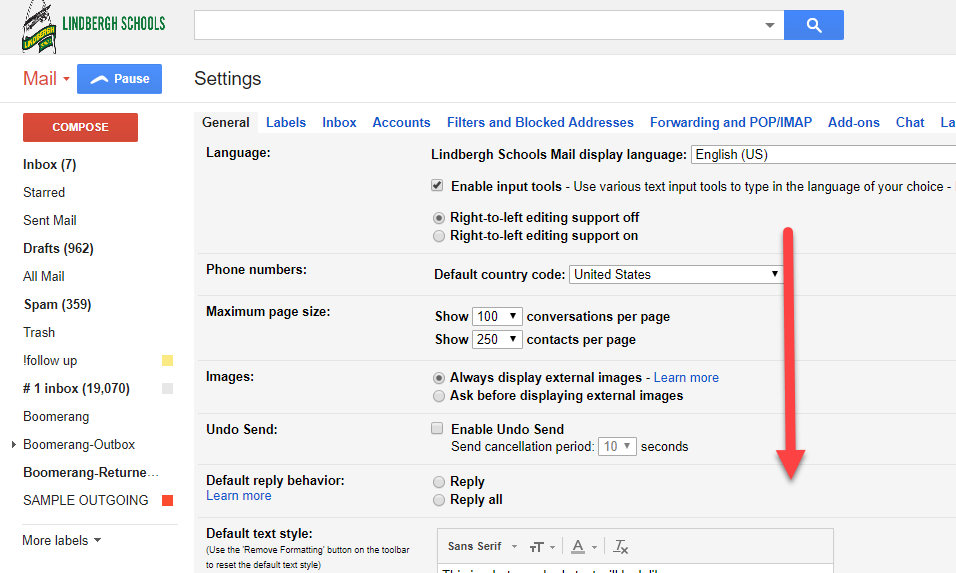Viewport: 956px width, 573px height.
Task: Open the text size tool
Action: pos(541,547)
